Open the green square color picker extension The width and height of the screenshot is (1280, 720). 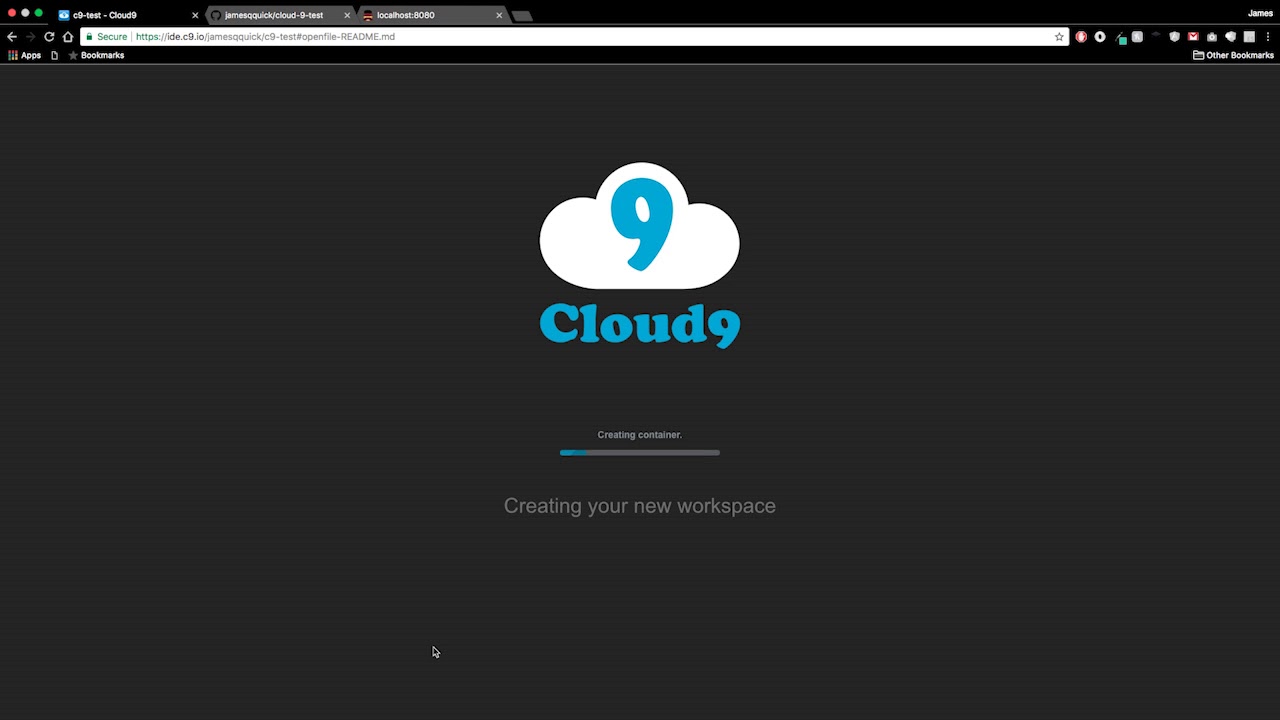pyautogui.click(x=1121, y=38)
